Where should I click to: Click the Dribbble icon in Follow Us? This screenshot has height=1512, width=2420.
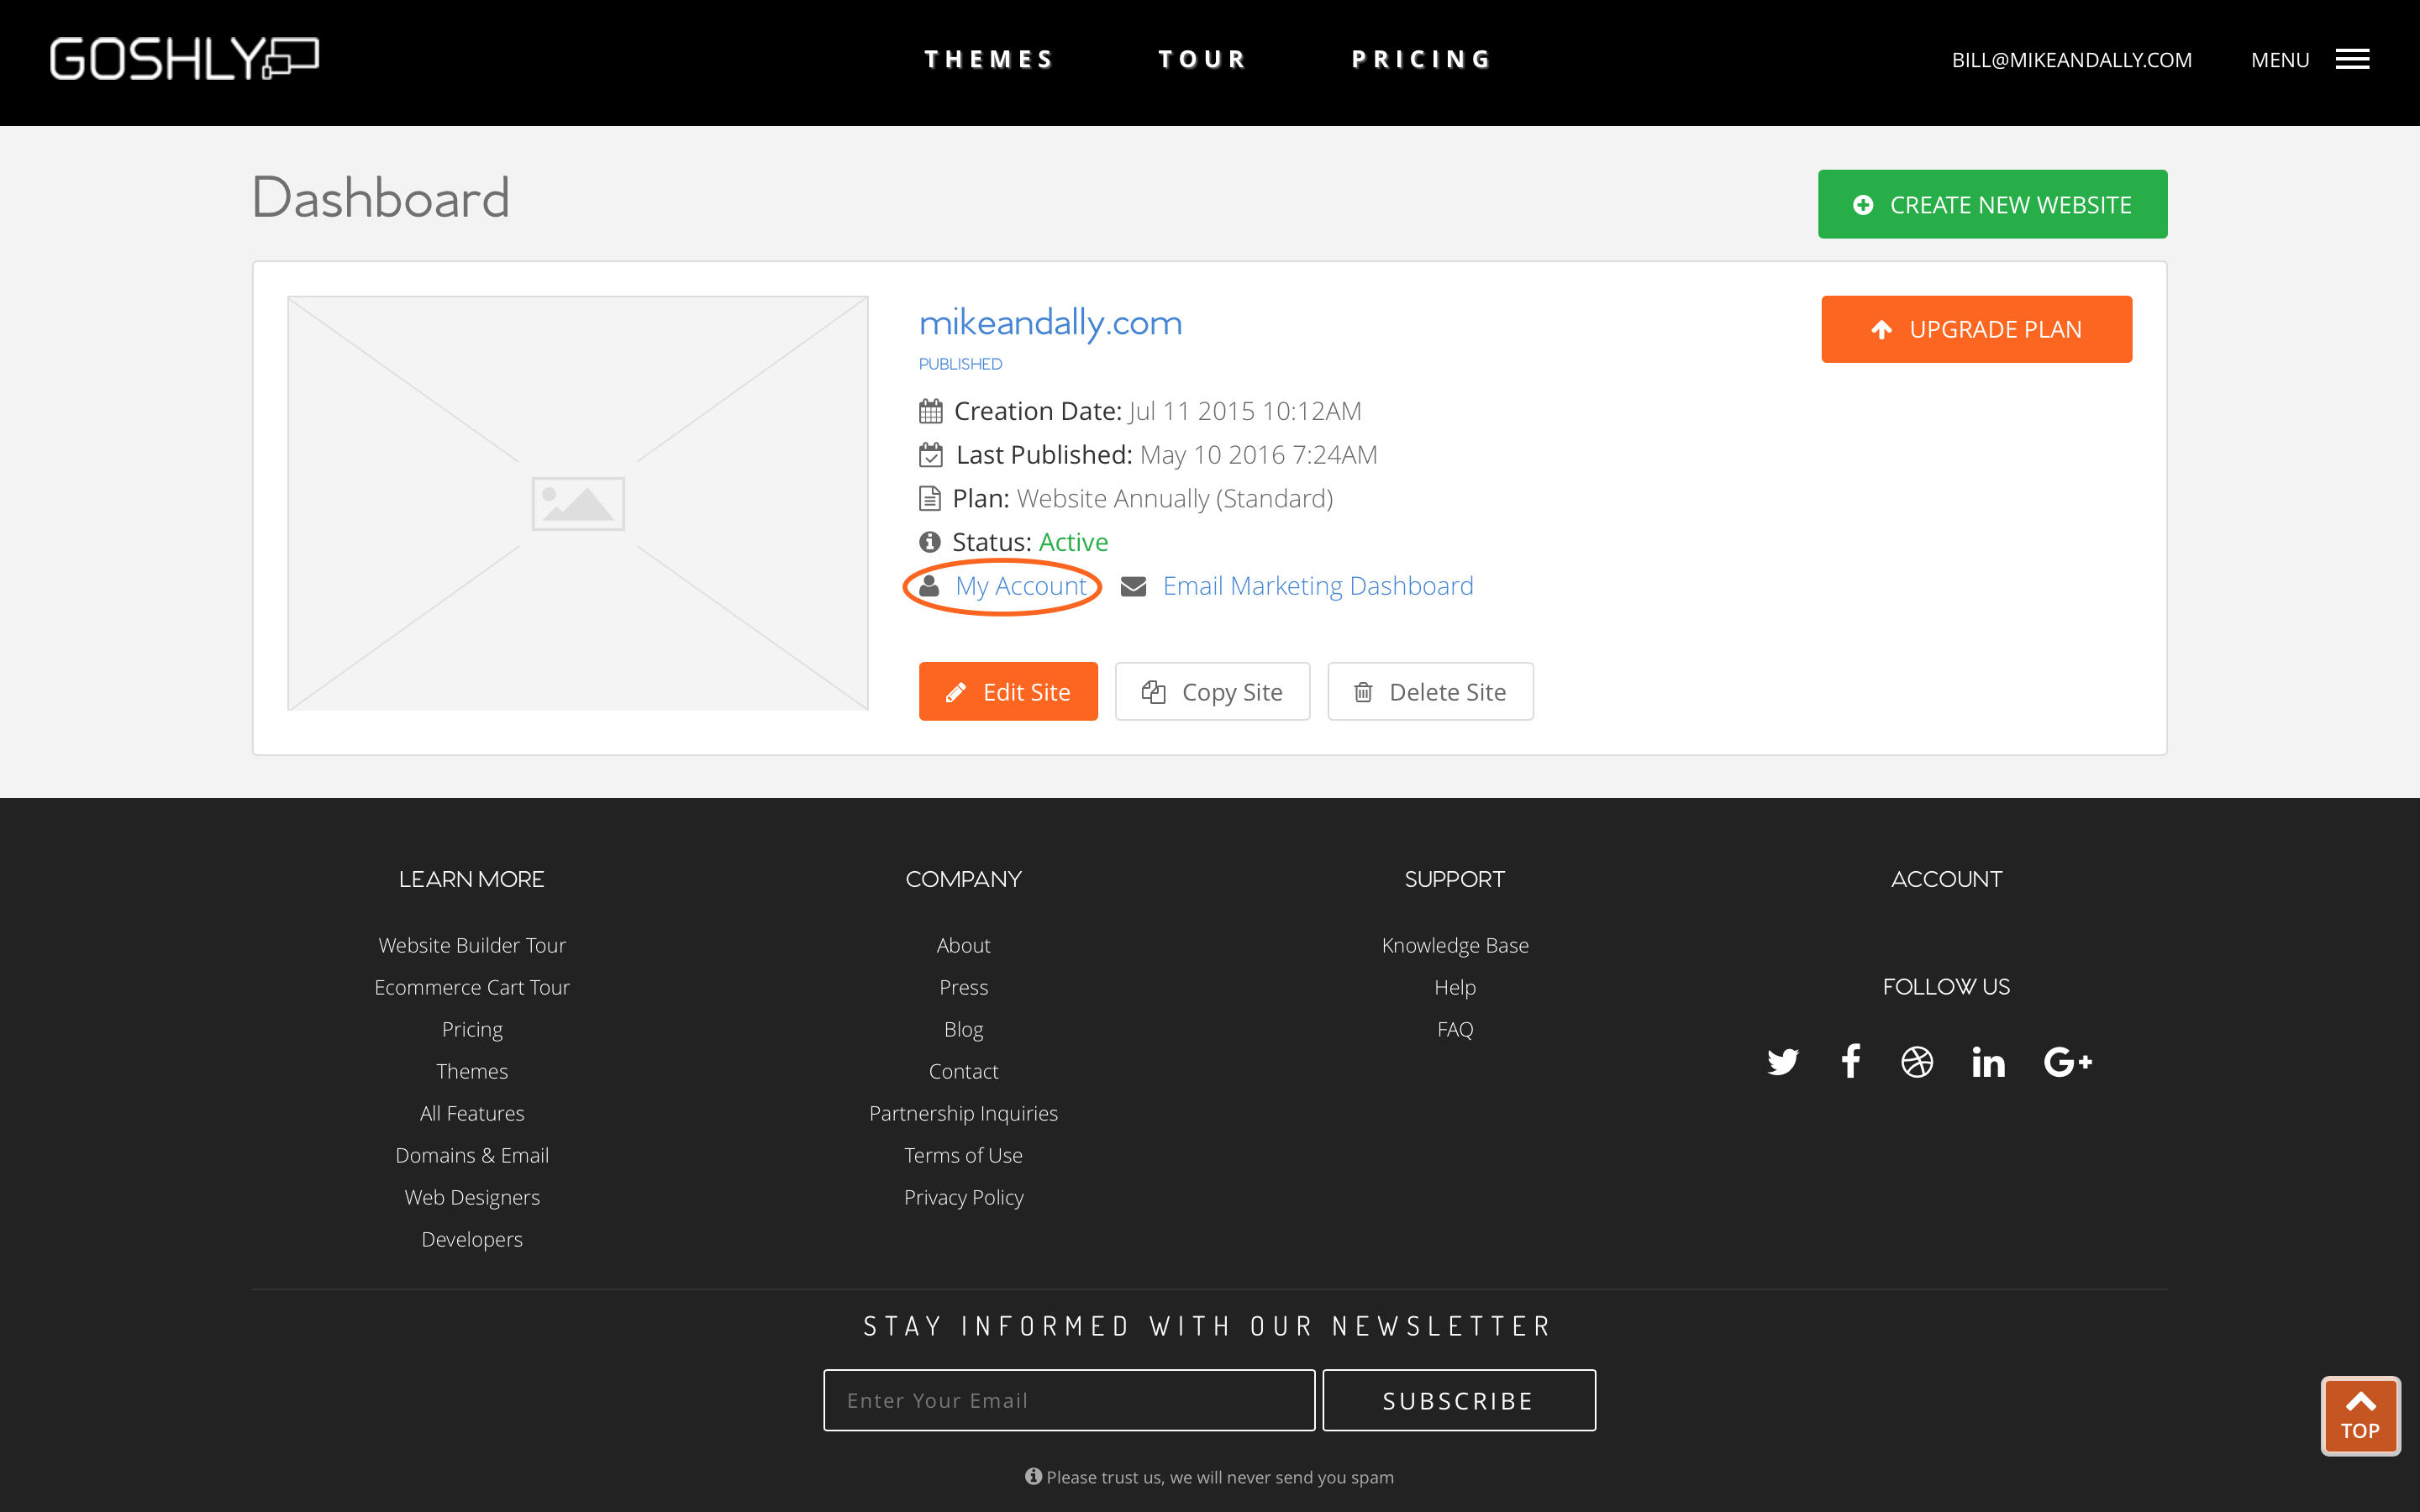coord(1917,1061)
